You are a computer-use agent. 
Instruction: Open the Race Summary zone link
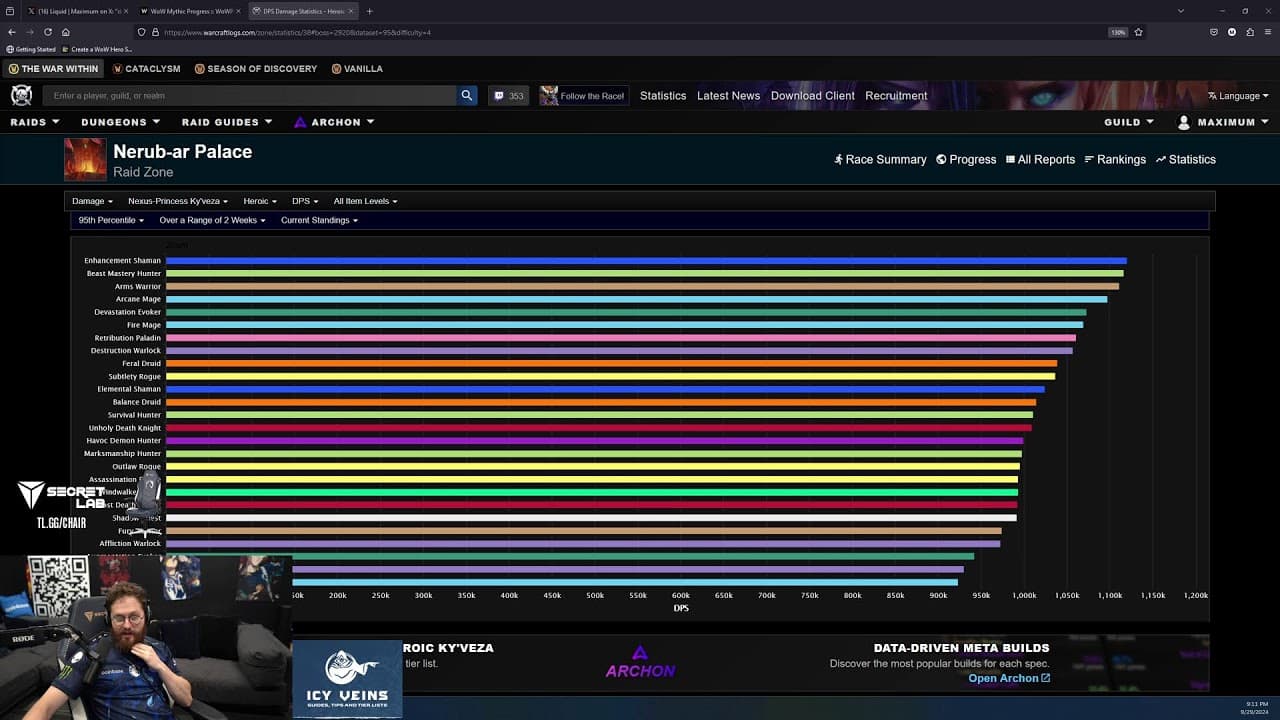click(880, 160)
